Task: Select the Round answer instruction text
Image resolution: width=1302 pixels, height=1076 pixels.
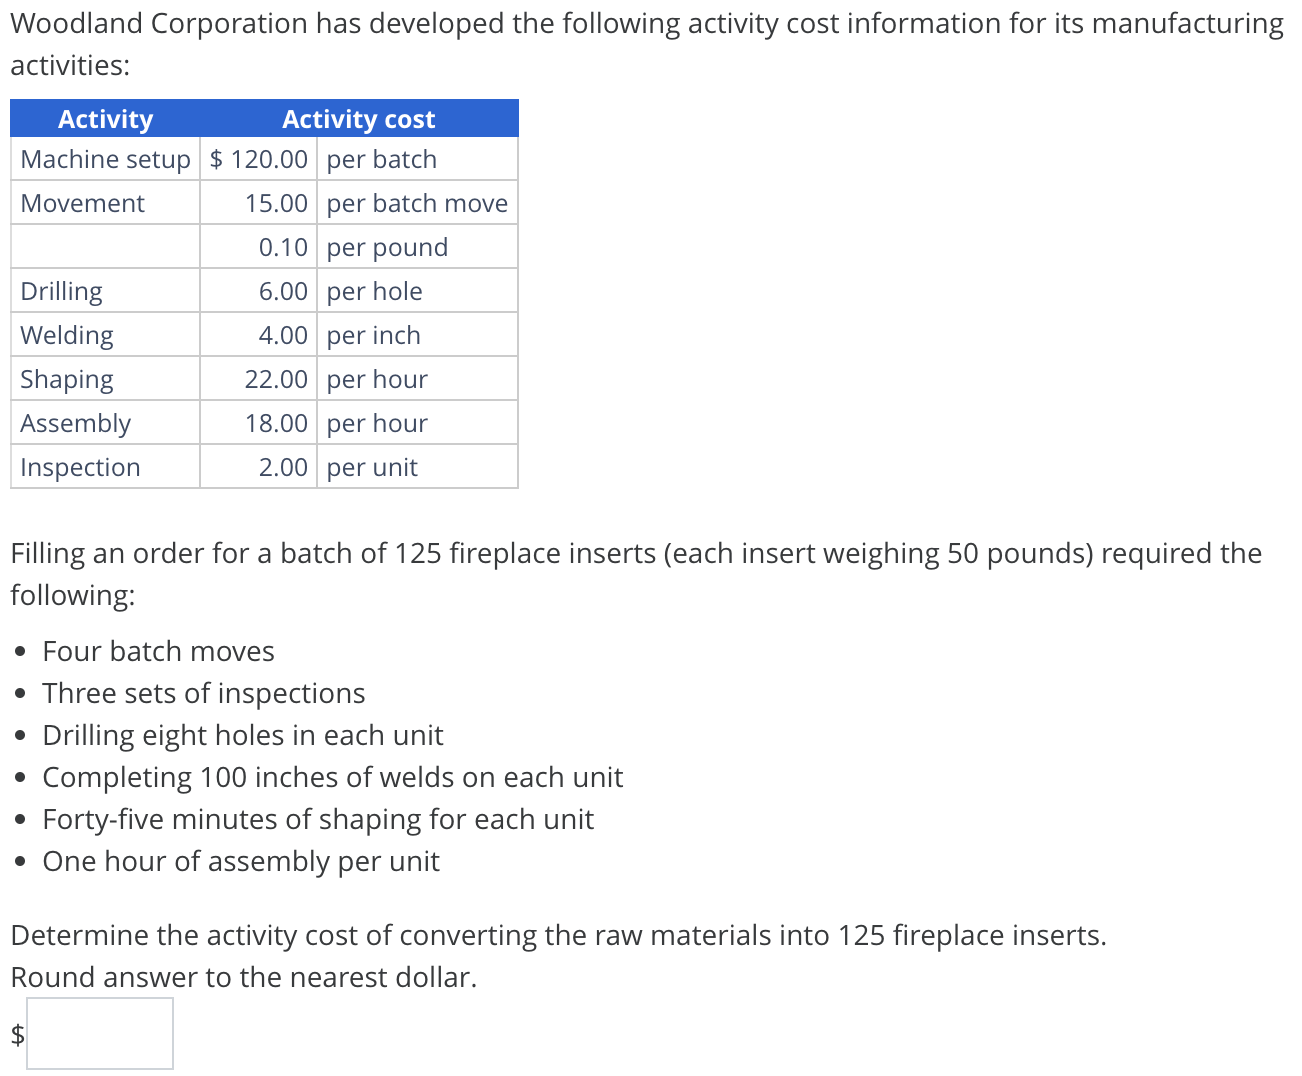Action: coord(243,977)
